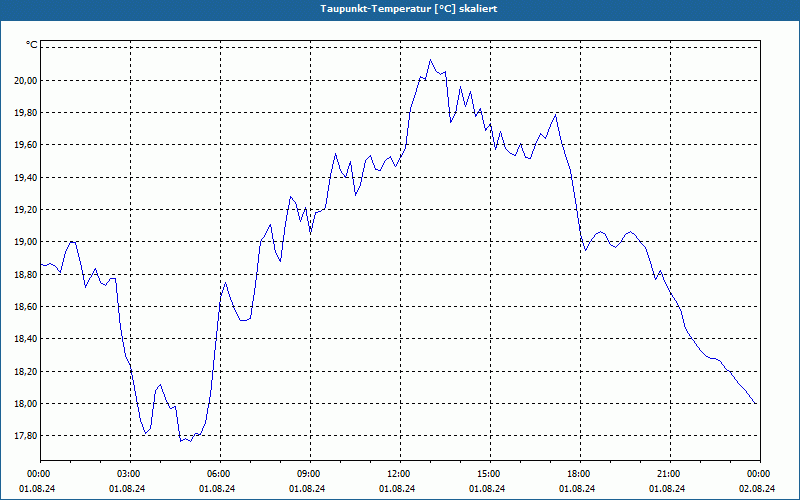Click the x-axis time label 06:00
The image size is (800, 500).
tap(220, 474)
